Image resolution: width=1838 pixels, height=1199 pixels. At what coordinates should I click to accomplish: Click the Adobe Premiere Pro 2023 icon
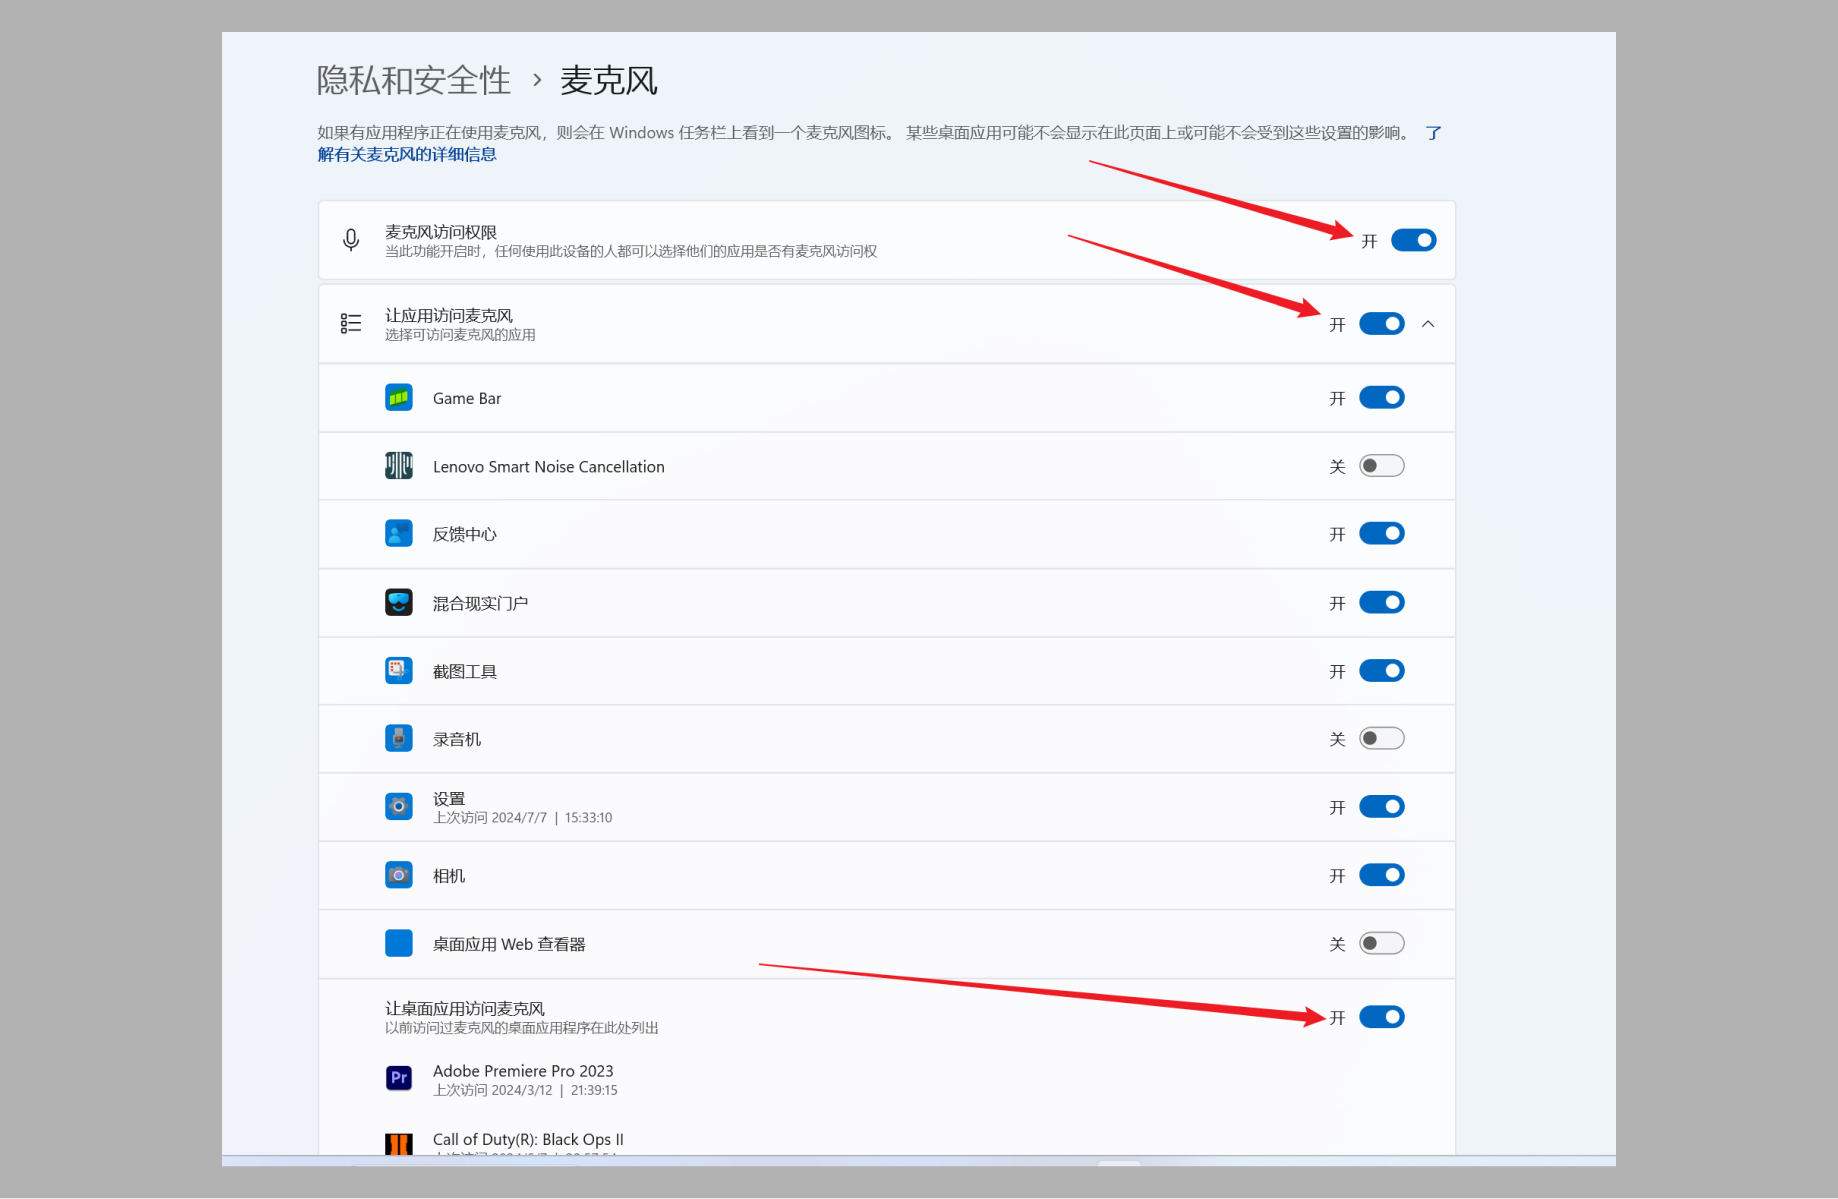pyautogui.click(x=398, y=1078)
